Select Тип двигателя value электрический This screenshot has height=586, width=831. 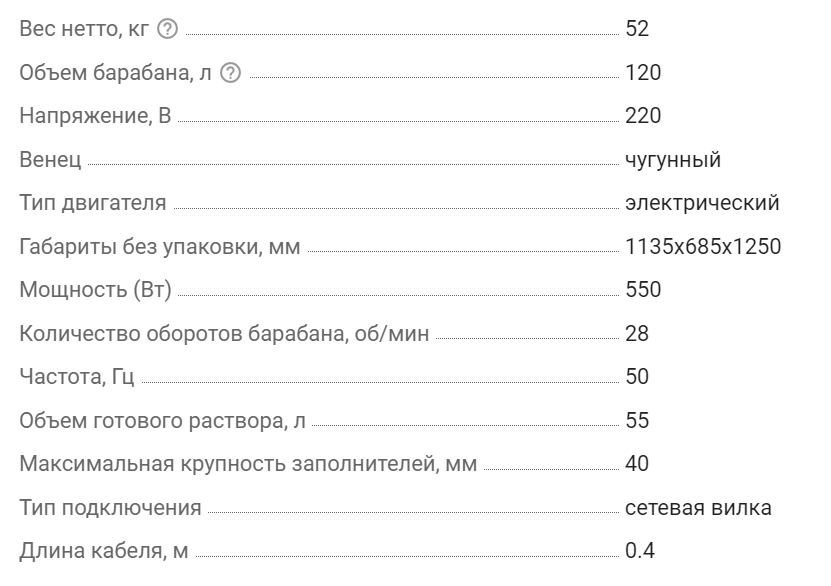(702, 203)
